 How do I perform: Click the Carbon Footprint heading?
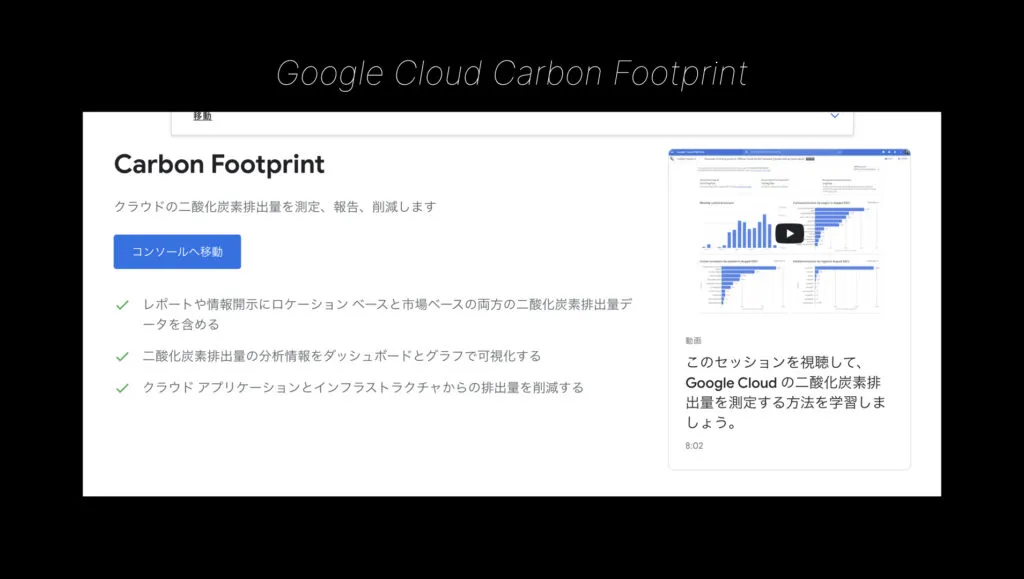[219, 164]
